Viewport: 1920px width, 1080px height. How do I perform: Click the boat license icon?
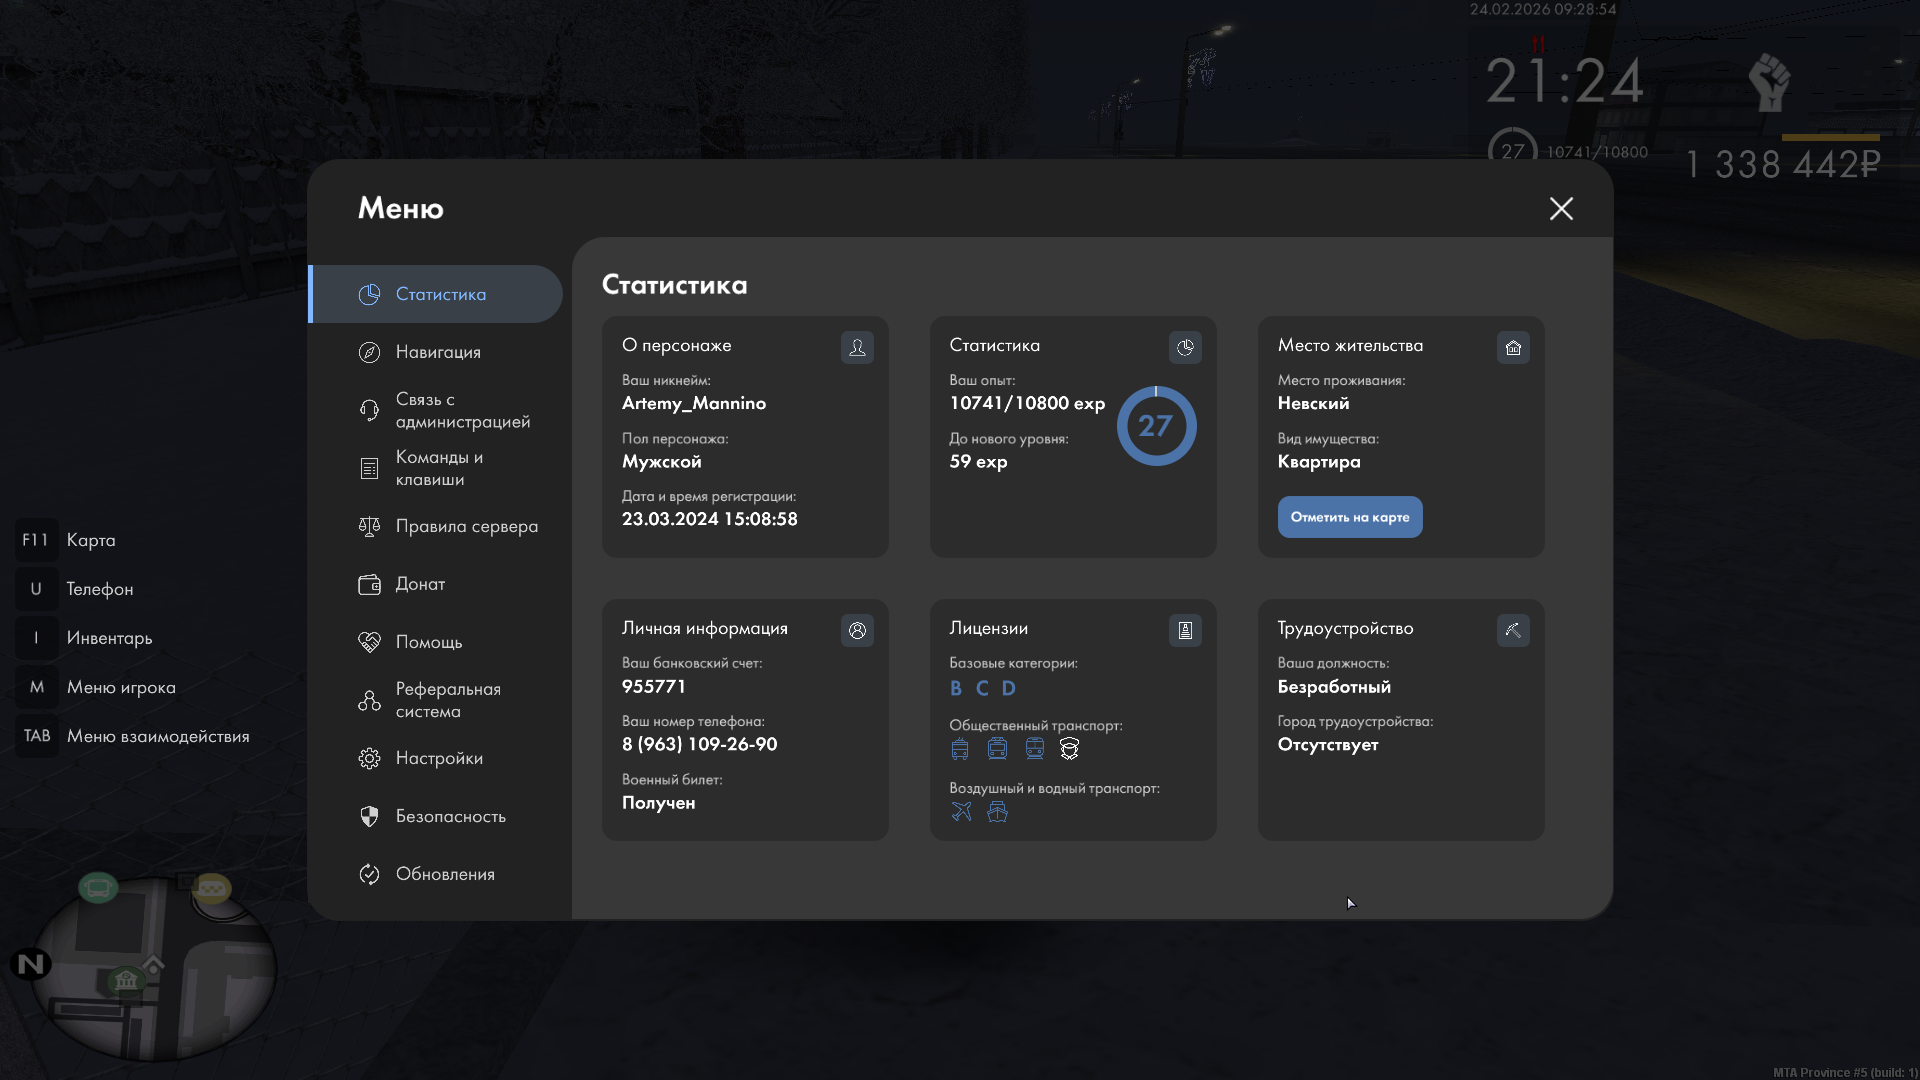[997, 812]
